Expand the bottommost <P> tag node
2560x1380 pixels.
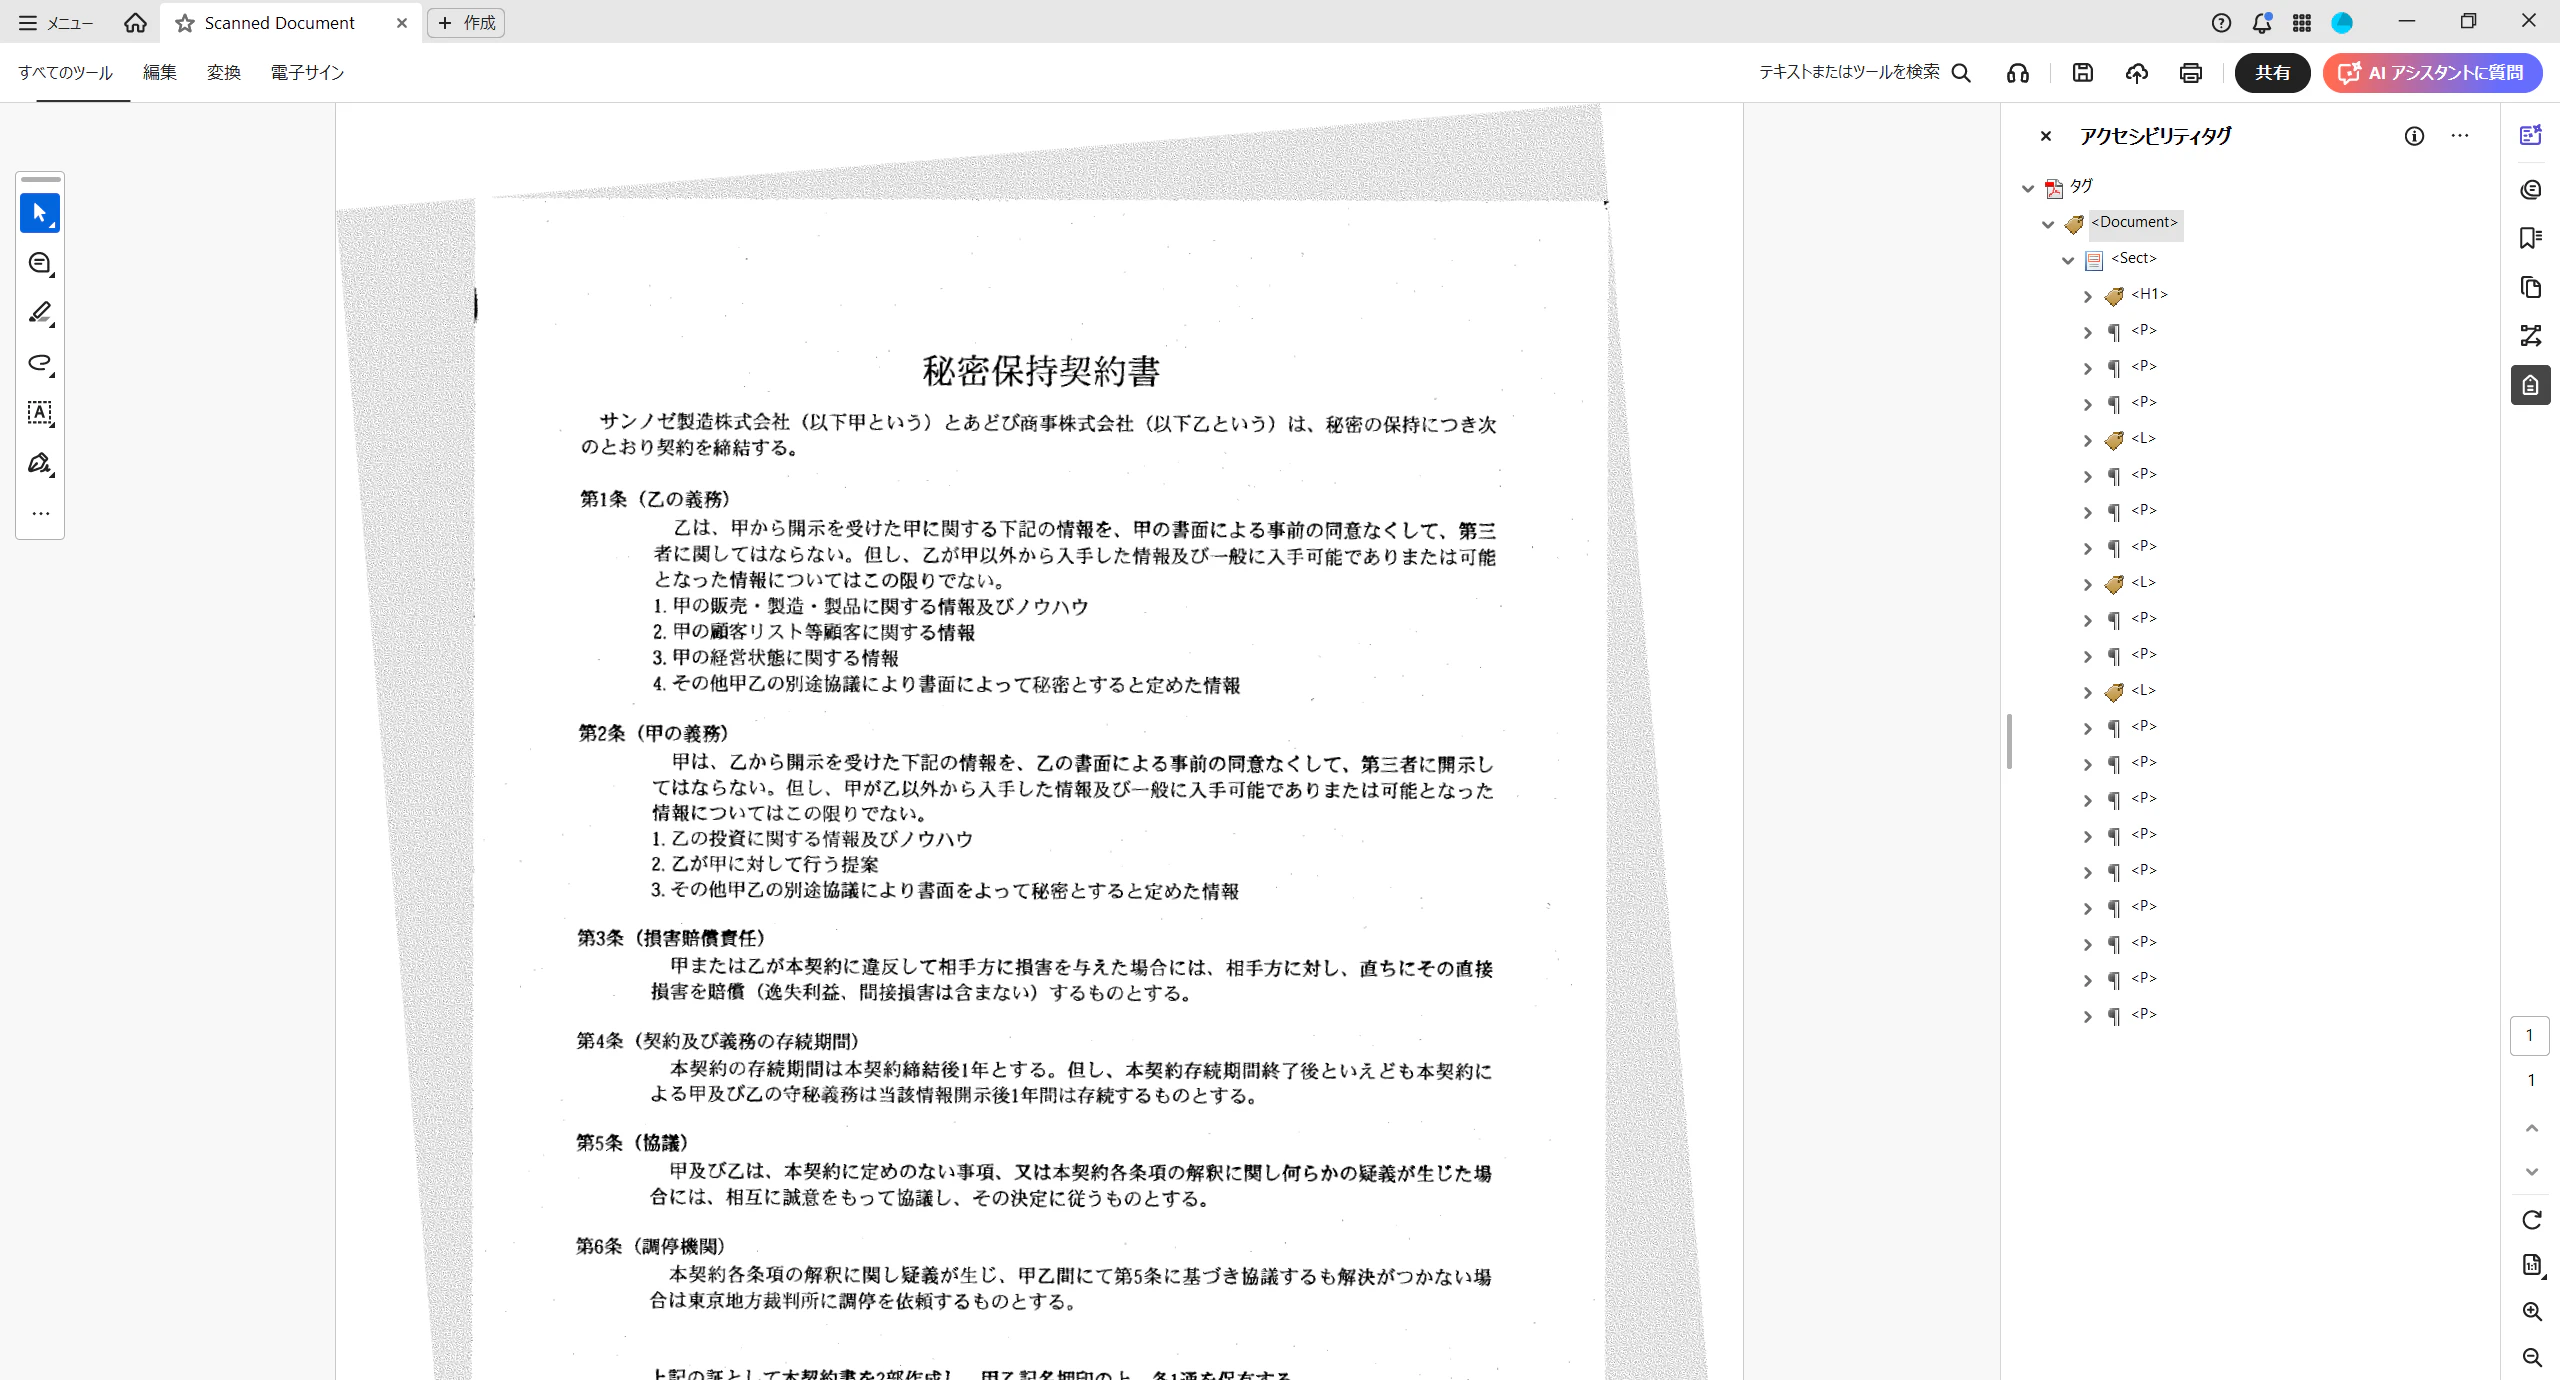(x=2088, y=1016)
